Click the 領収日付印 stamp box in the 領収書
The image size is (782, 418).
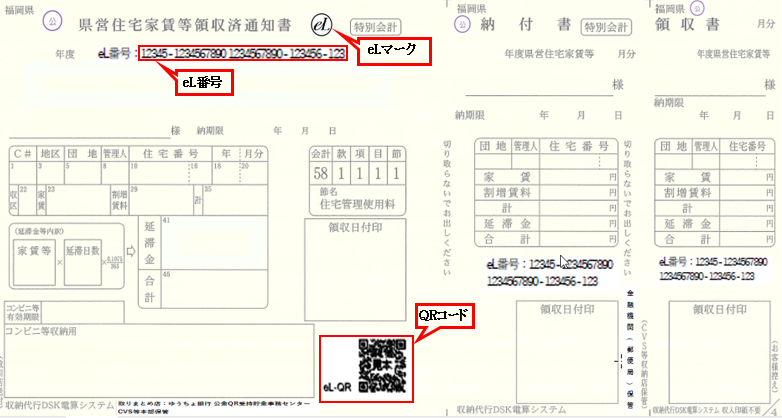(720, 352)
